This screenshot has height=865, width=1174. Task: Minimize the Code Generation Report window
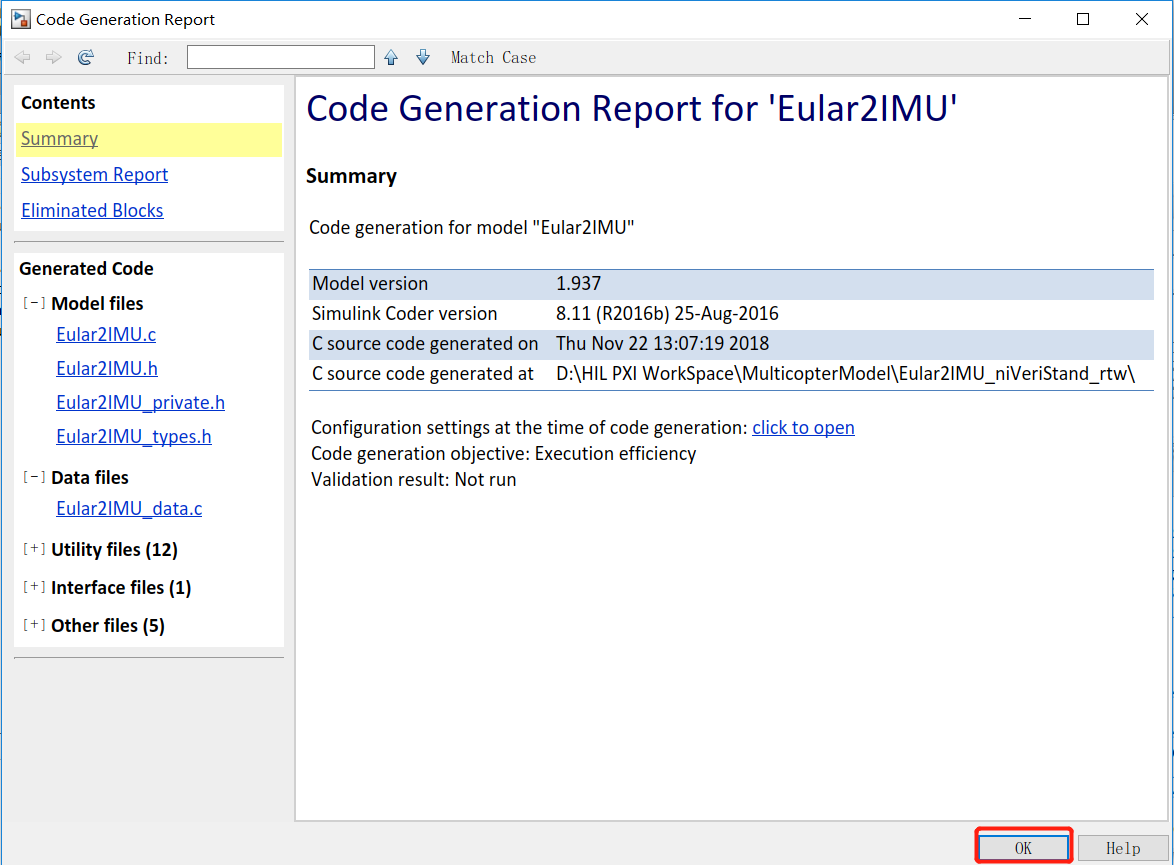click(x=1025, y=19)
